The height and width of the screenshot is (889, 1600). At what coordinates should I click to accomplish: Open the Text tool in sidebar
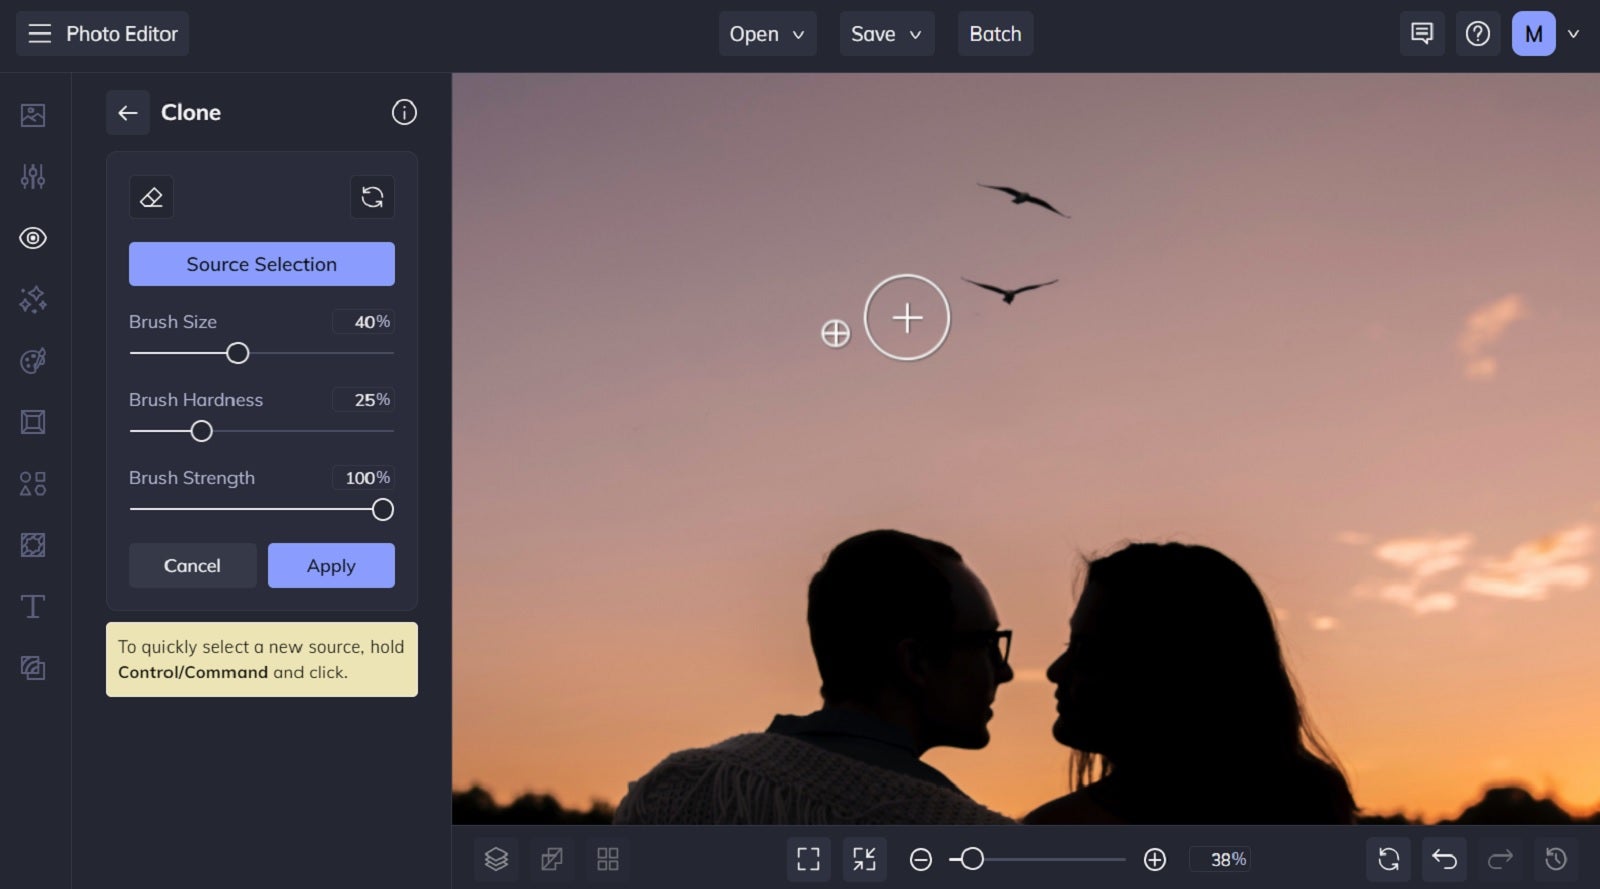pos(33,607)
